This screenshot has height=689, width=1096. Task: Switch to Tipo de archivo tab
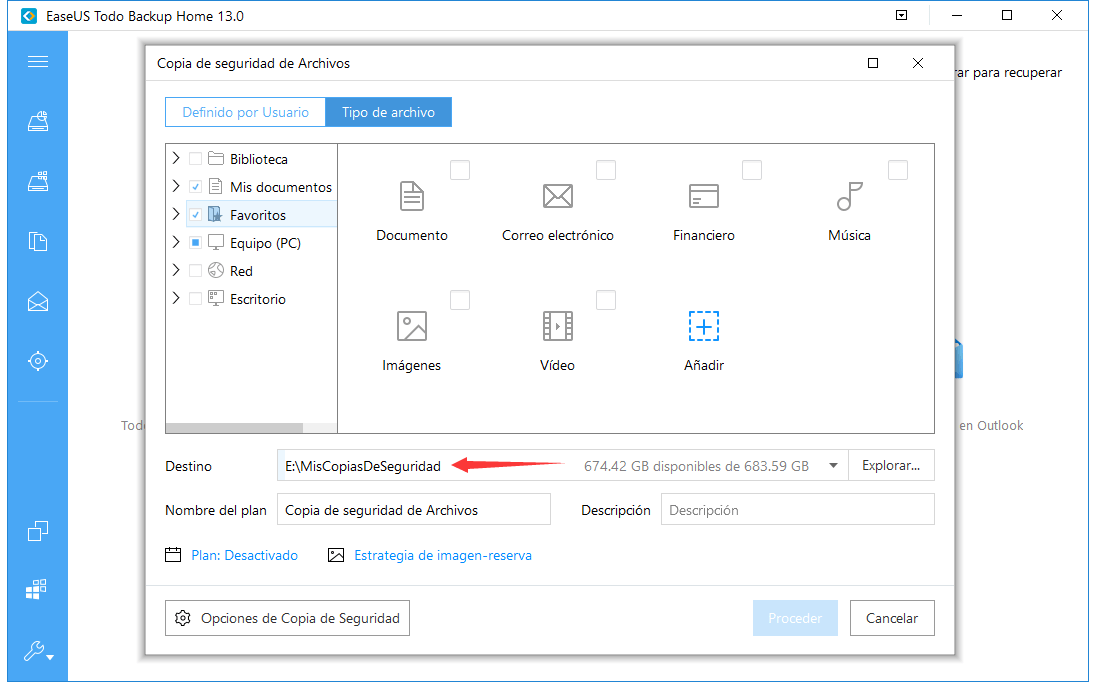pyautogui.click(x=389, y=112)
